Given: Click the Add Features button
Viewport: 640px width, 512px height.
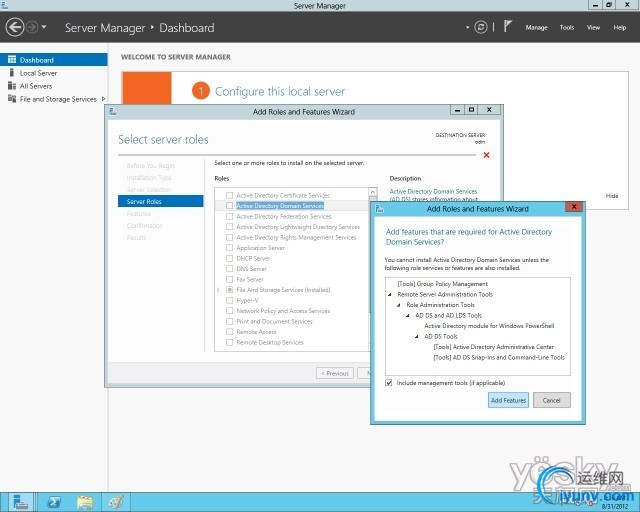Looking at the screenshot, I should coord(508,400).
